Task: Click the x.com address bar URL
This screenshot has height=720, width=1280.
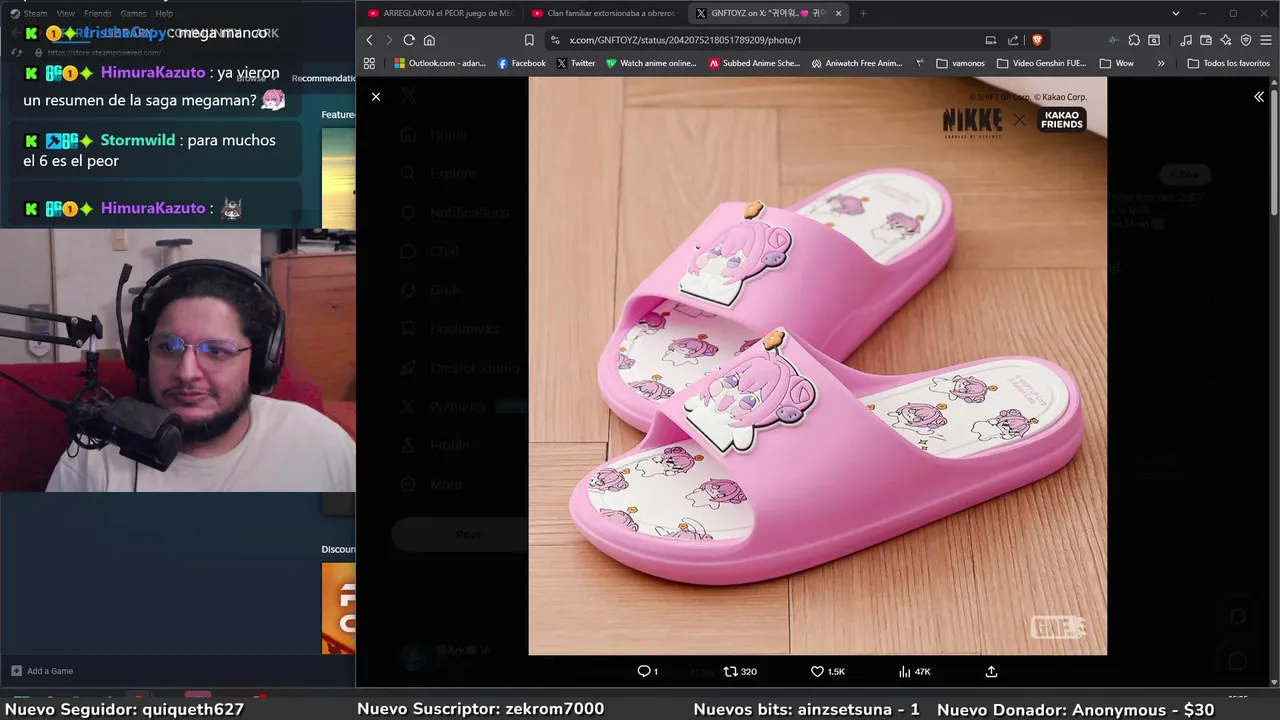Action: tap(685, 40)
